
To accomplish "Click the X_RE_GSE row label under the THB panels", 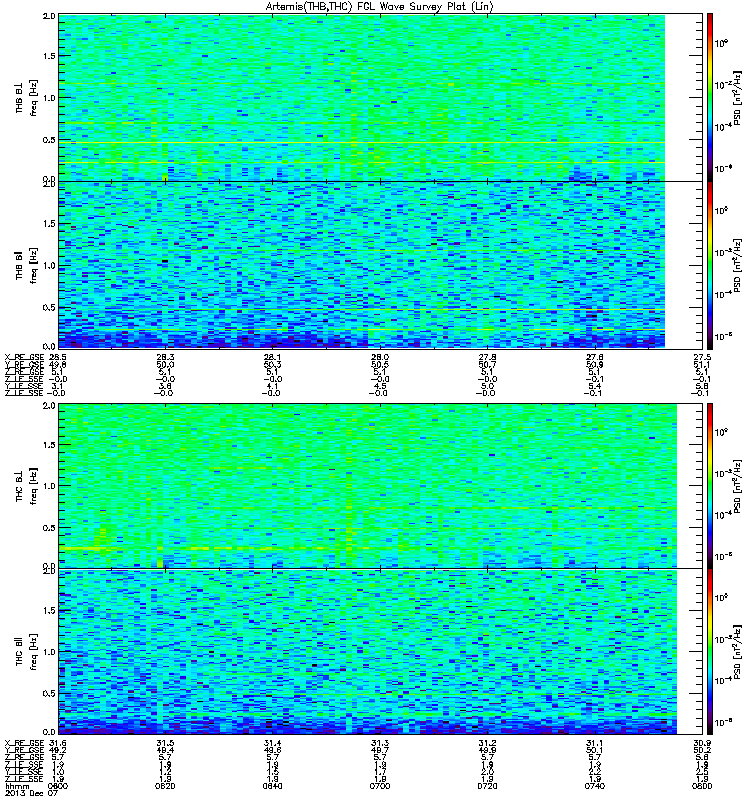I will point(24,357).
